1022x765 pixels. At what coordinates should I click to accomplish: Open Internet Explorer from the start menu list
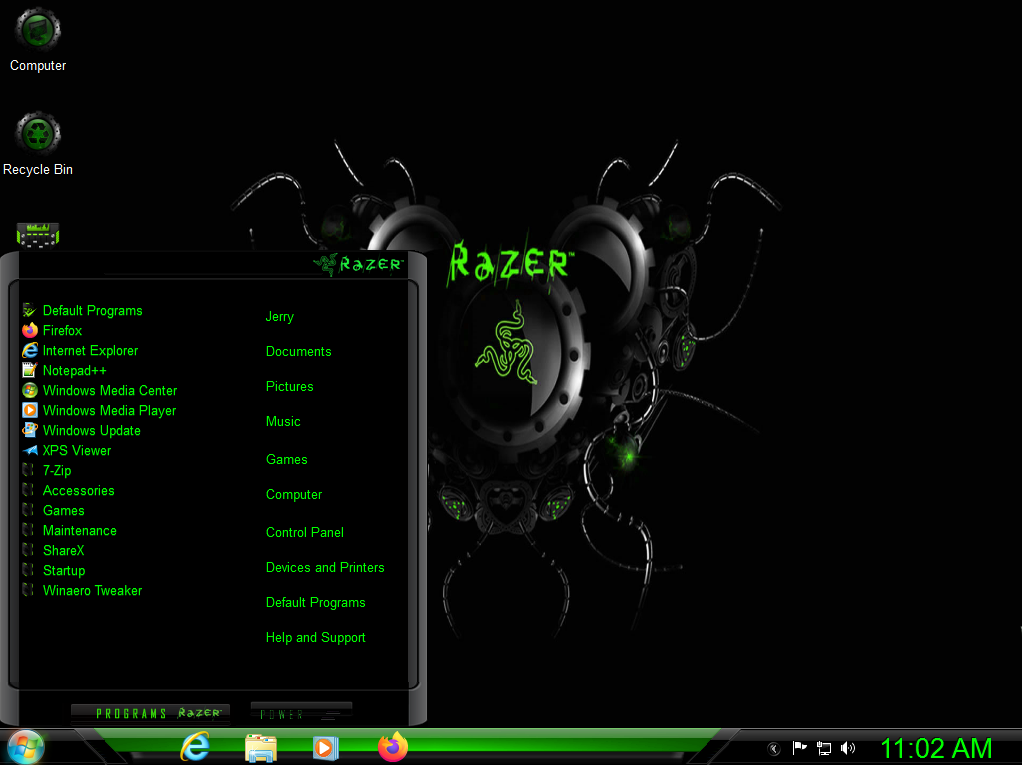[80, 351]
